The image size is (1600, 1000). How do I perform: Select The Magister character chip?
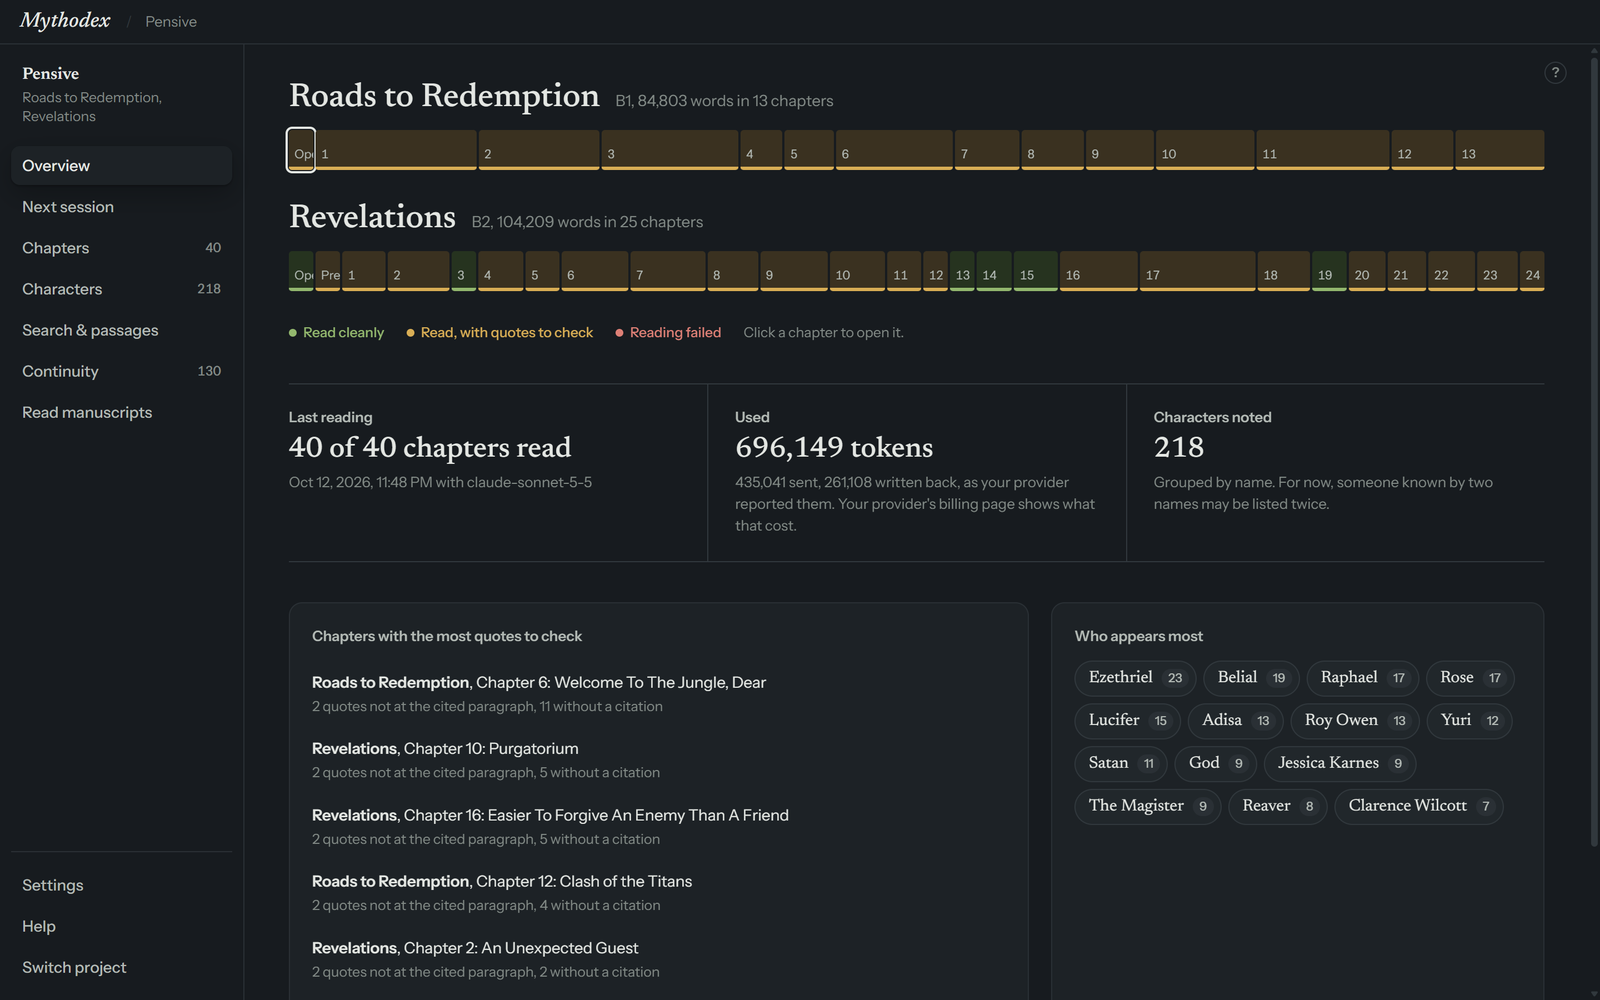pyautogui.click(x=1148, y=806)
